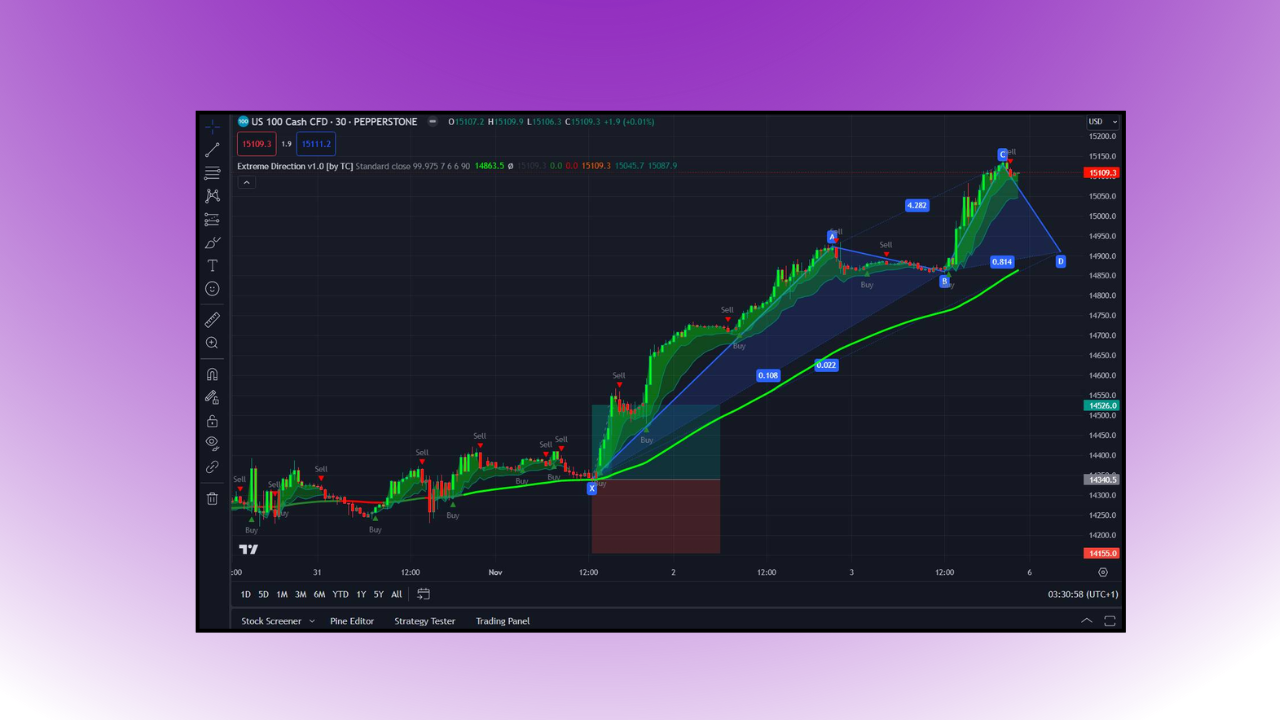Open the Pine Editor panel

352,620
